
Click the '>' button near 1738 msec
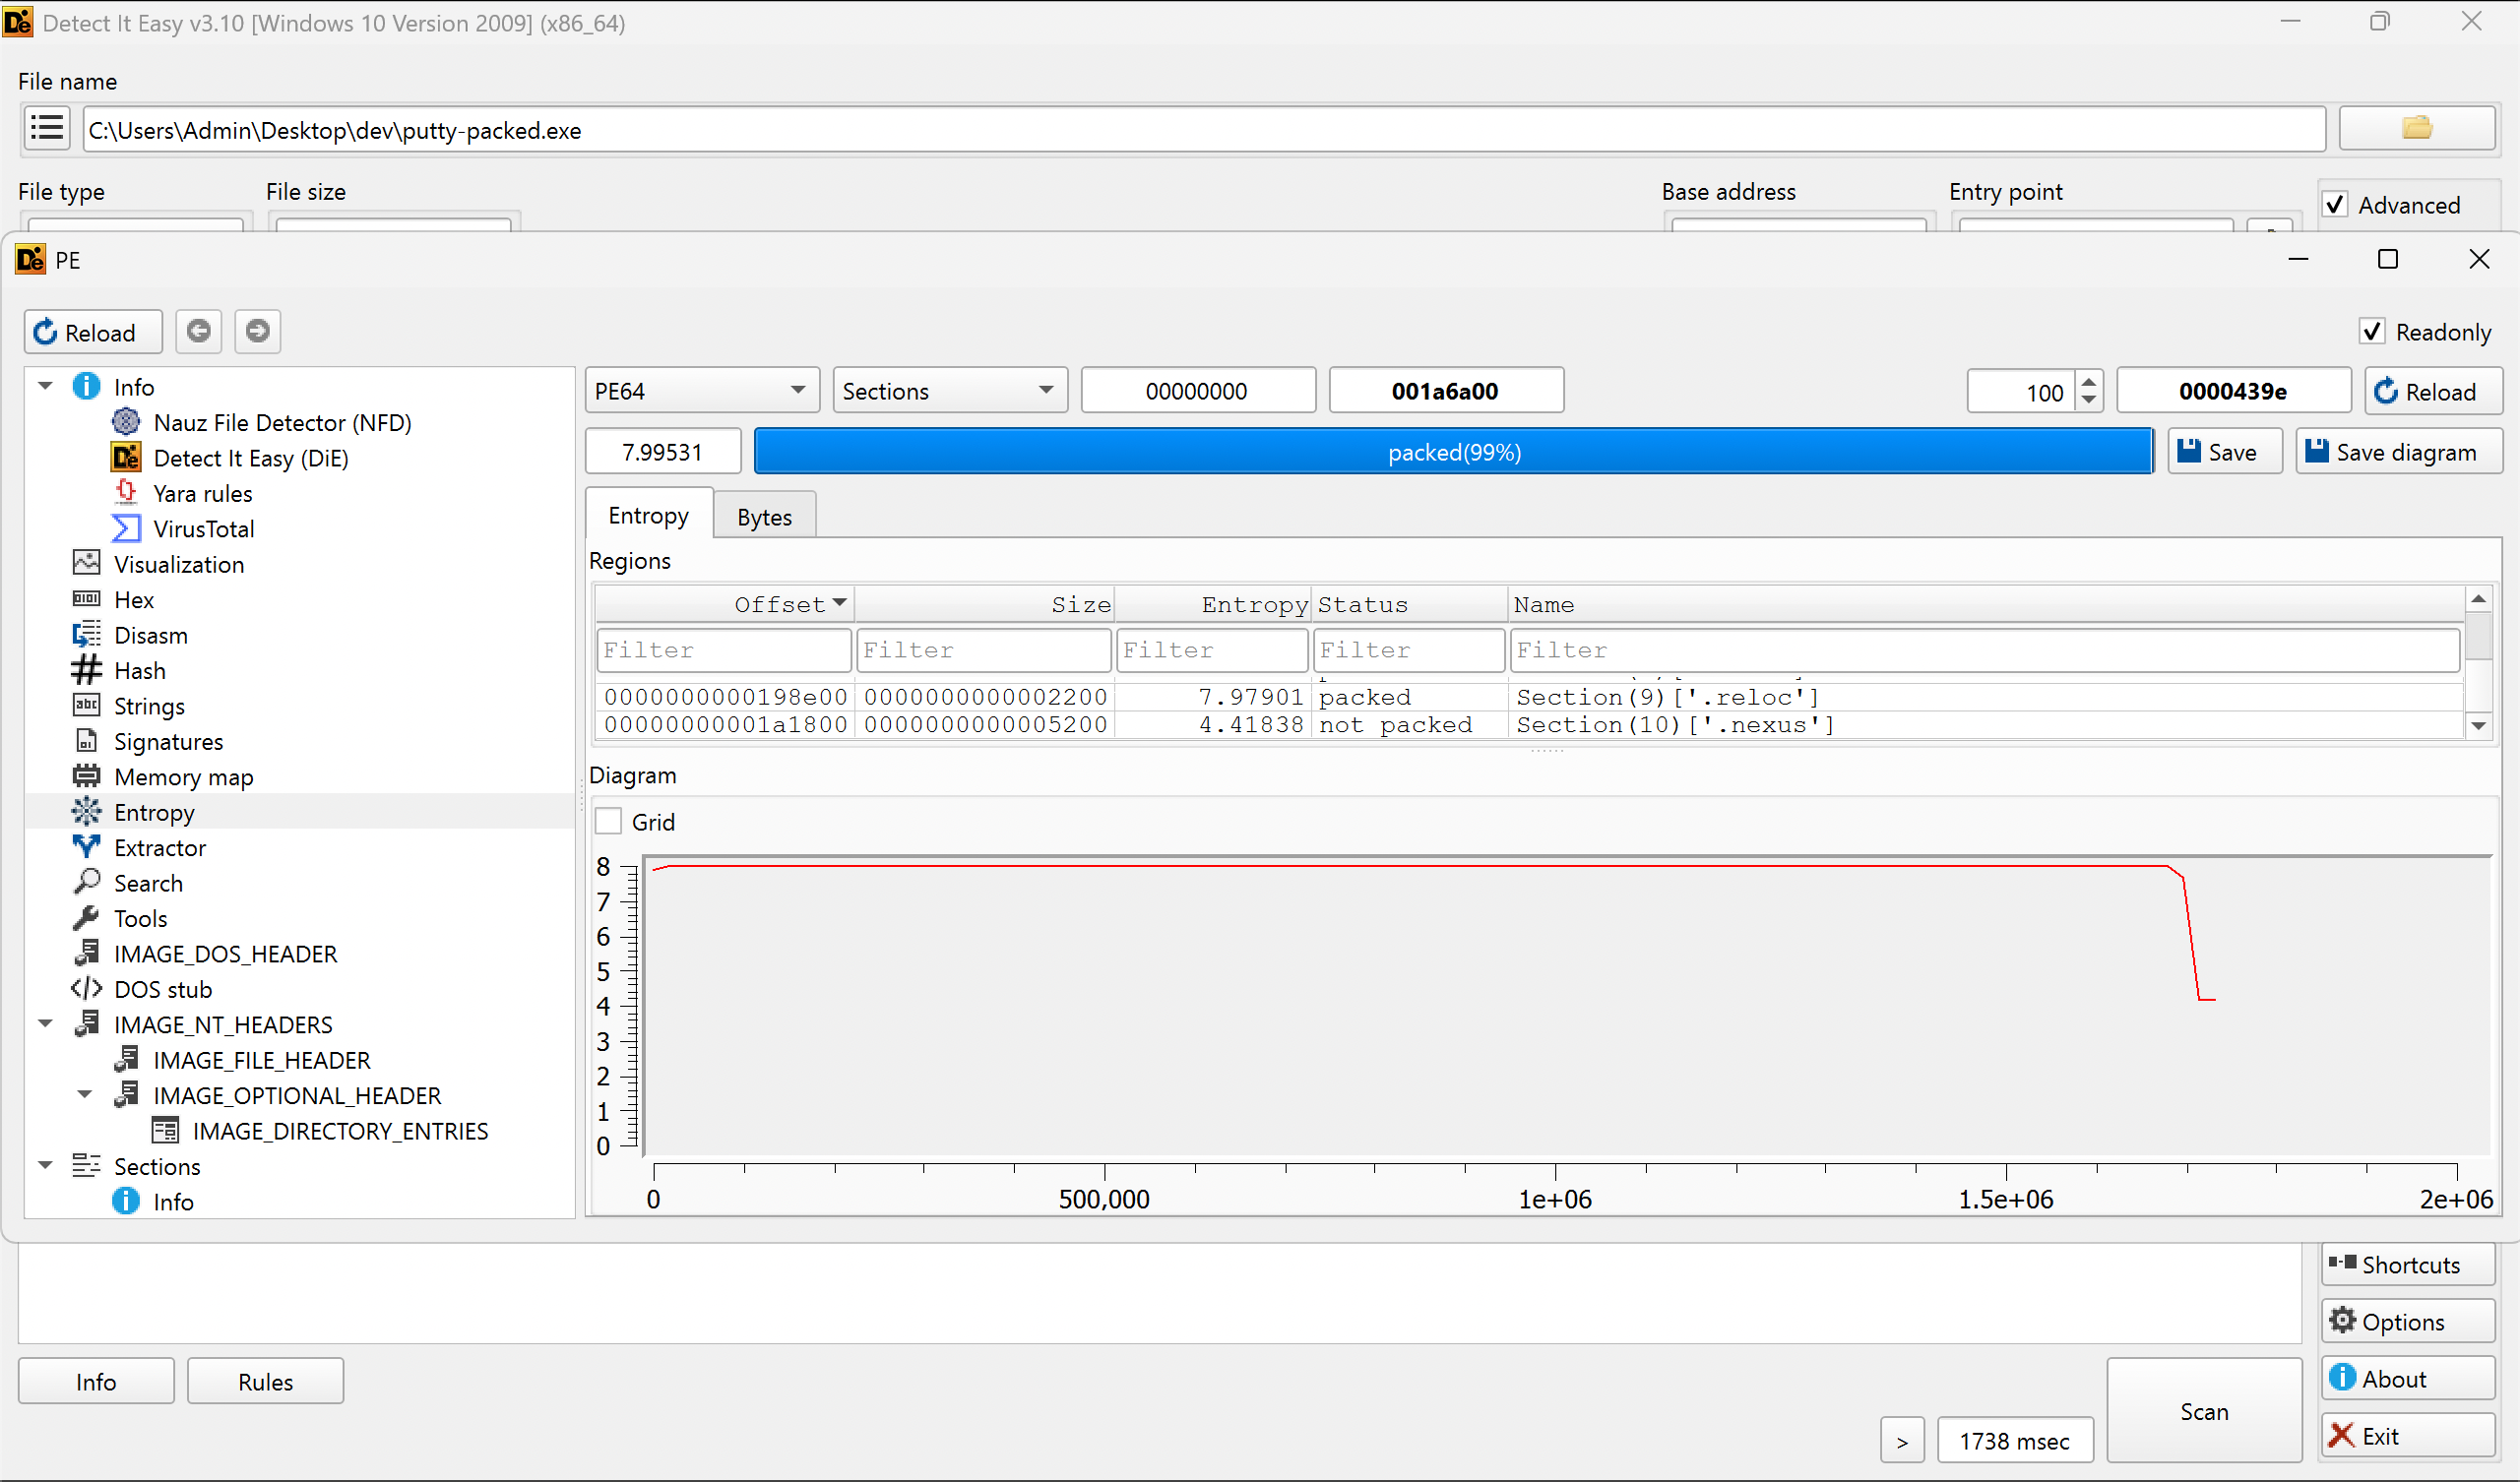[1901, 1441]
